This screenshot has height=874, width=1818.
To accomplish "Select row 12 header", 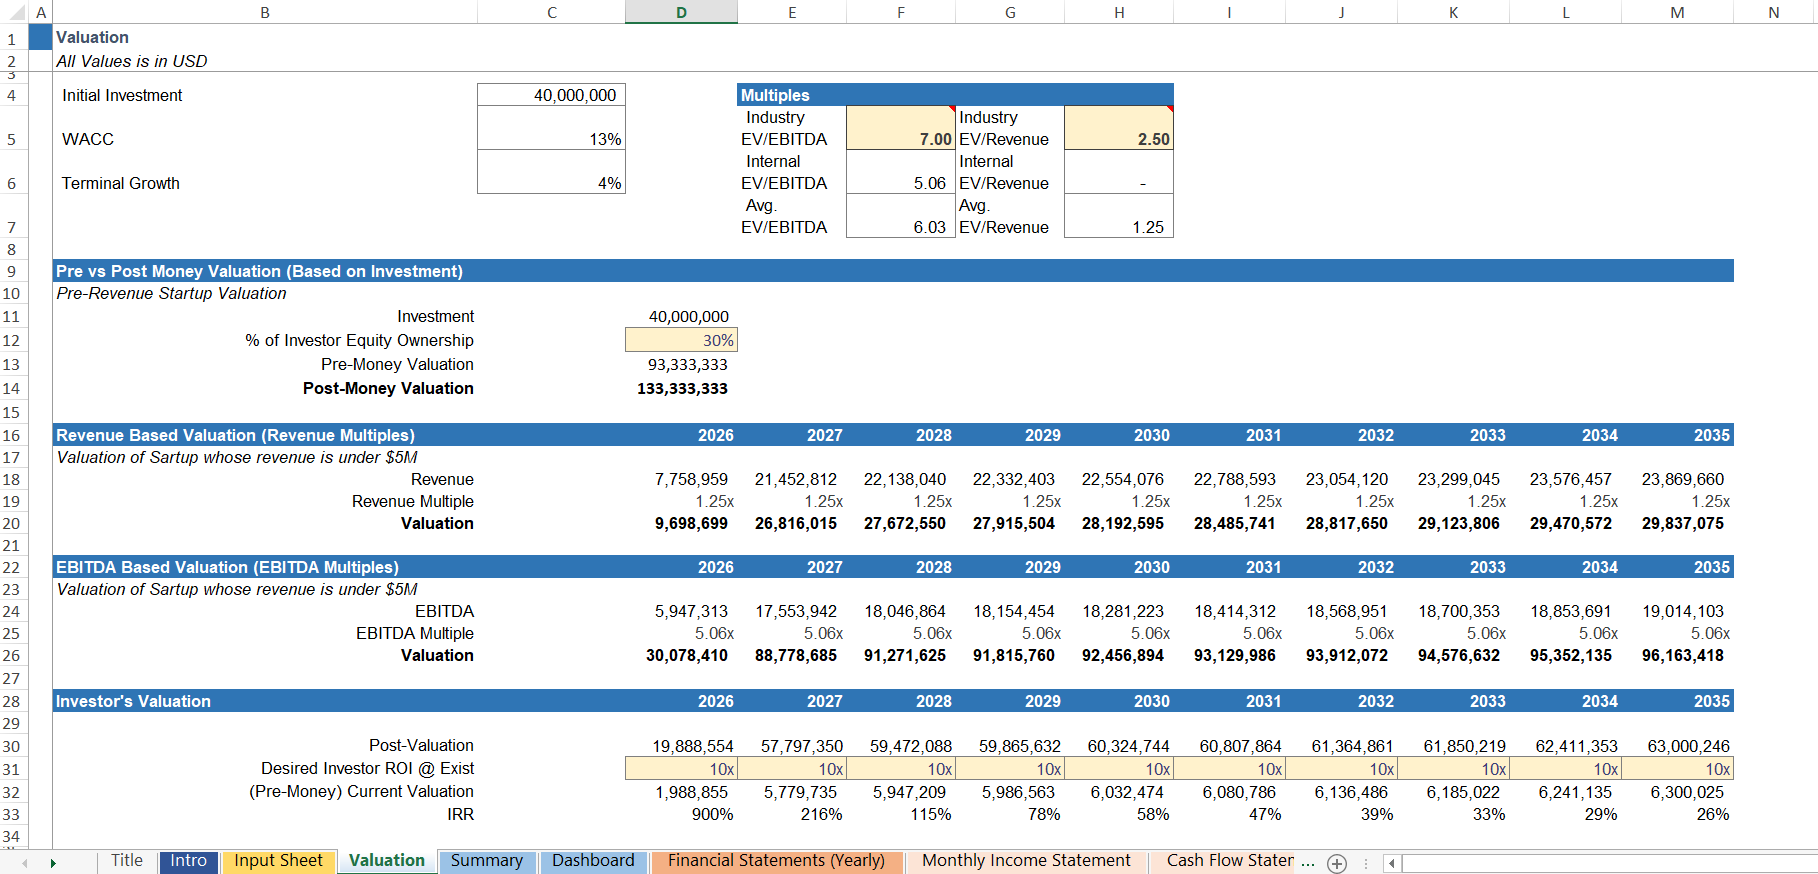I will 12,341.
